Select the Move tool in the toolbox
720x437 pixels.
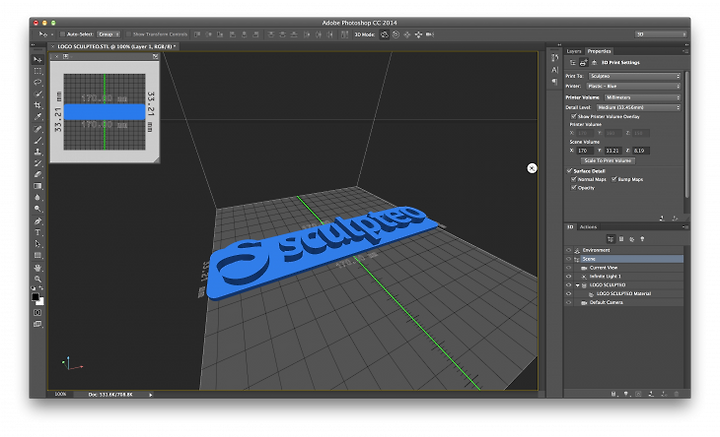tap(38, 60)
